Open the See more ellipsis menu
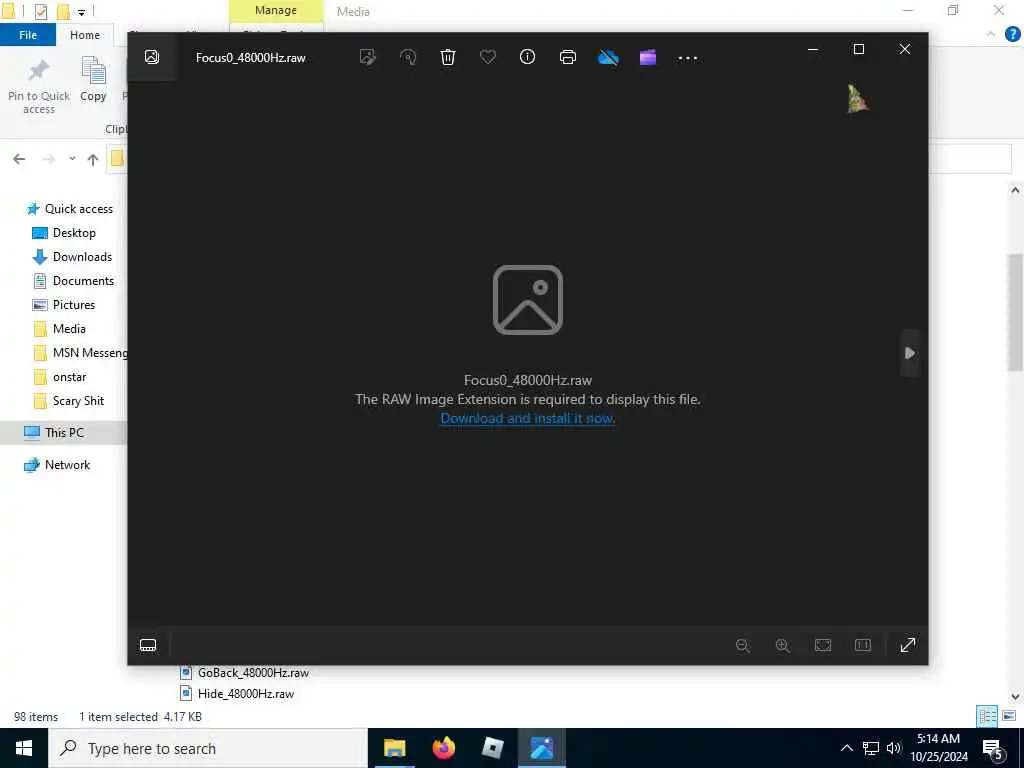The image size is (1024, 768). point(688,58)
